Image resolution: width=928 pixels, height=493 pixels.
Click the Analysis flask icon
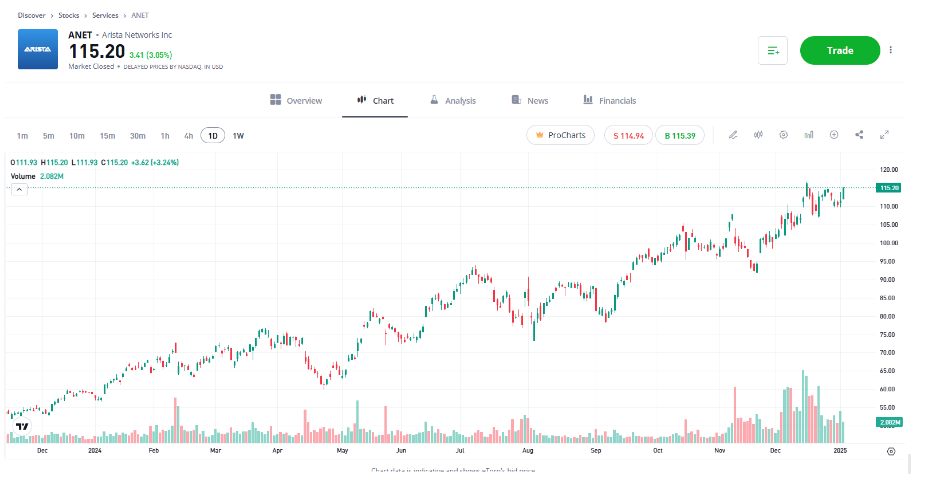coord(434,99)
